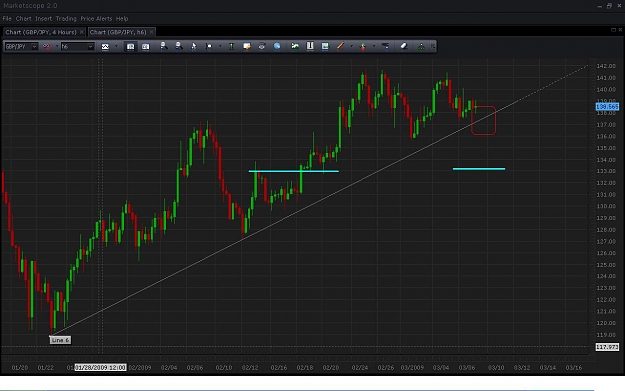This screenshot has width=625, height=391.
Task: Click the 03/10 date axis label
Action: 496,367
